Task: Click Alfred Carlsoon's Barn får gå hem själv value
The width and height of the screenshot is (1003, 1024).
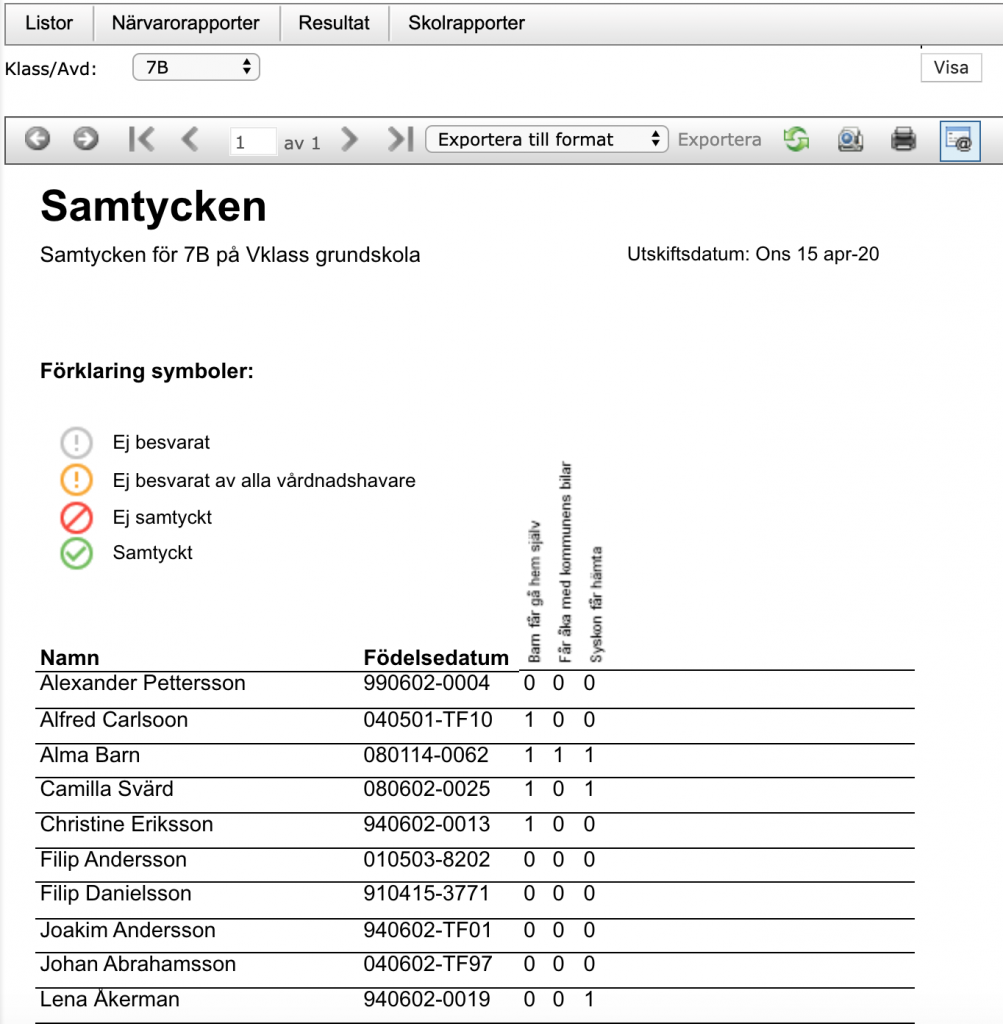Action: click(529, 720)
